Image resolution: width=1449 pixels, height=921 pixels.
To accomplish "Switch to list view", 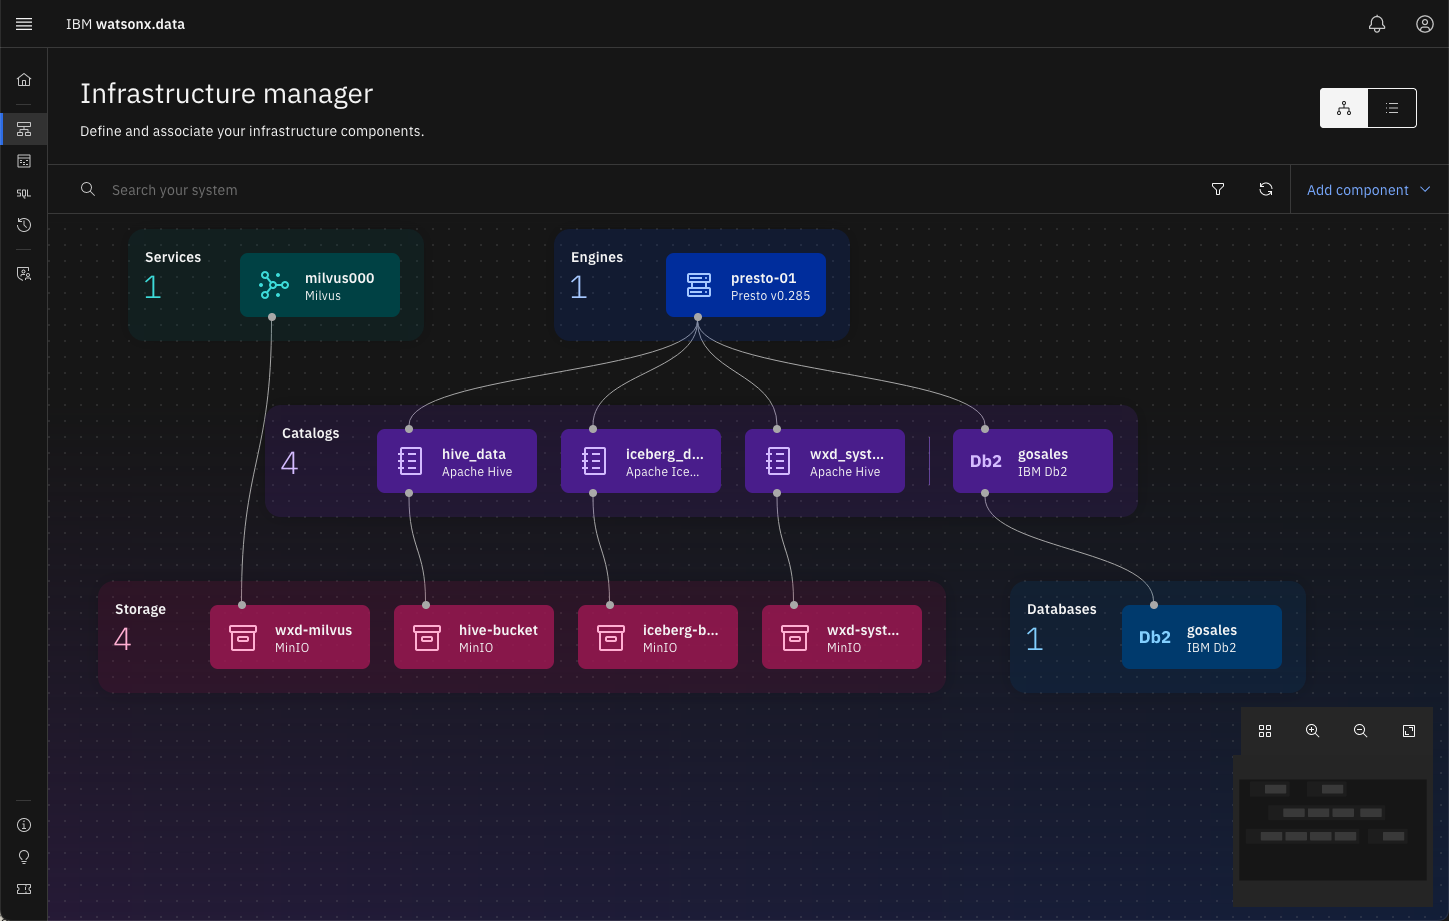I will [1392, 108].
